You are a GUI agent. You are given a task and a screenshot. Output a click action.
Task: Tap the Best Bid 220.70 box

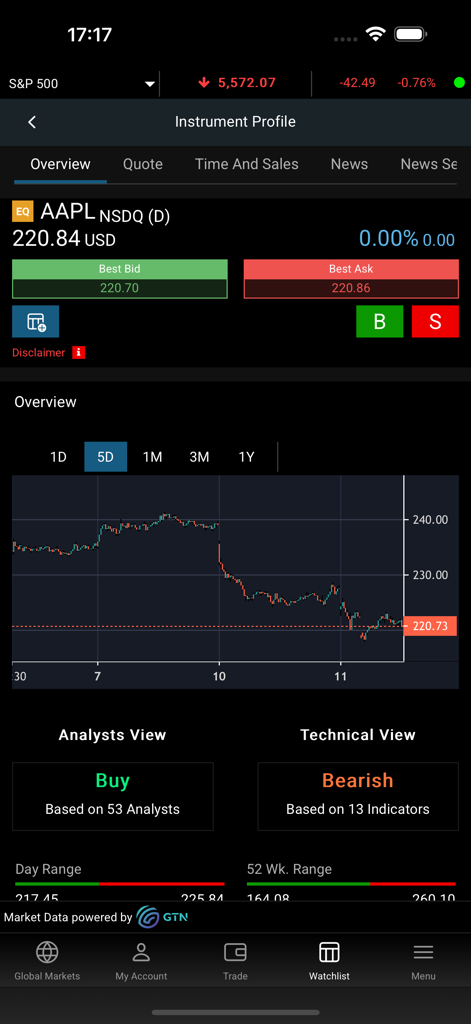(x=120, y=279)
